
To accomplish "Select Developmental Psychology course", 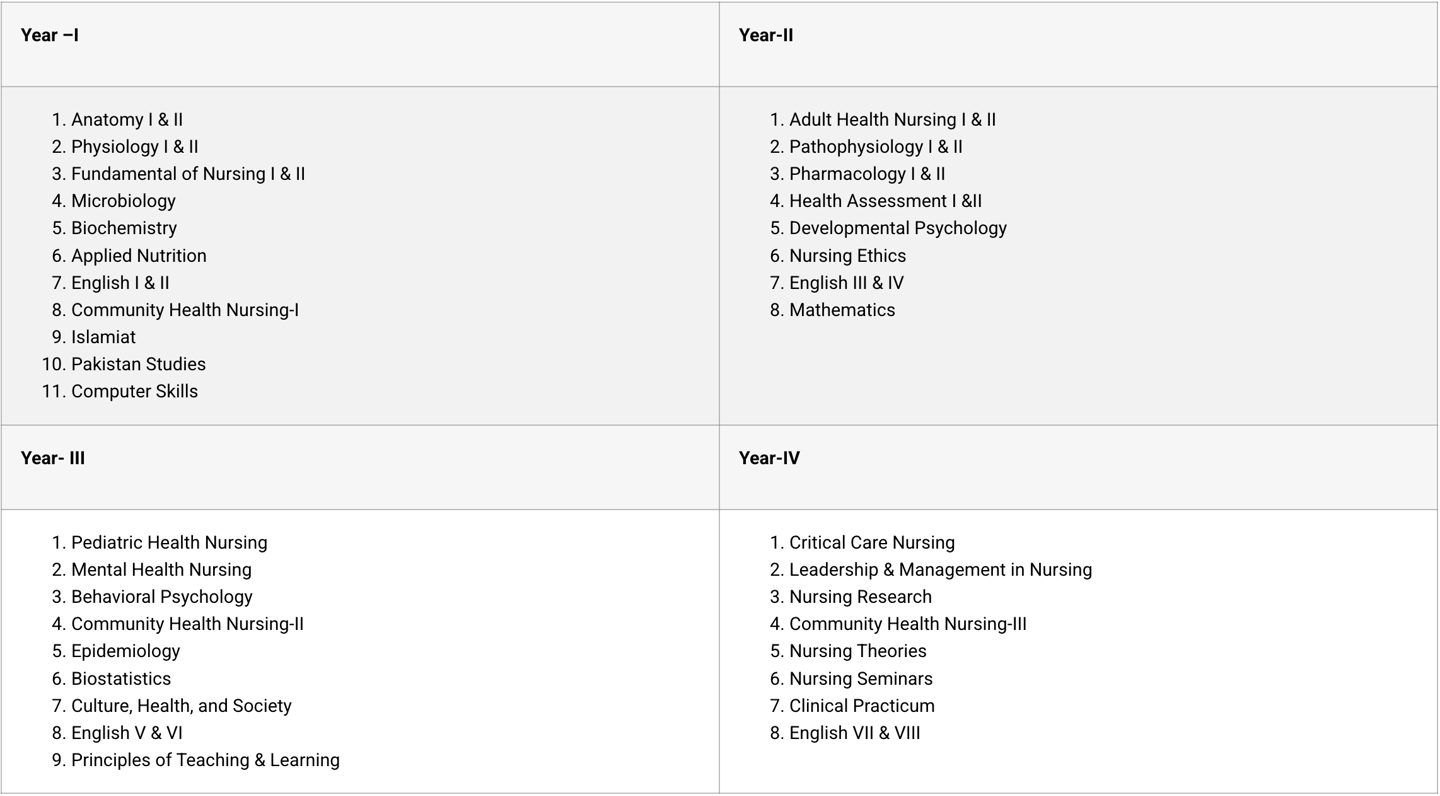I will click(898, 229).
